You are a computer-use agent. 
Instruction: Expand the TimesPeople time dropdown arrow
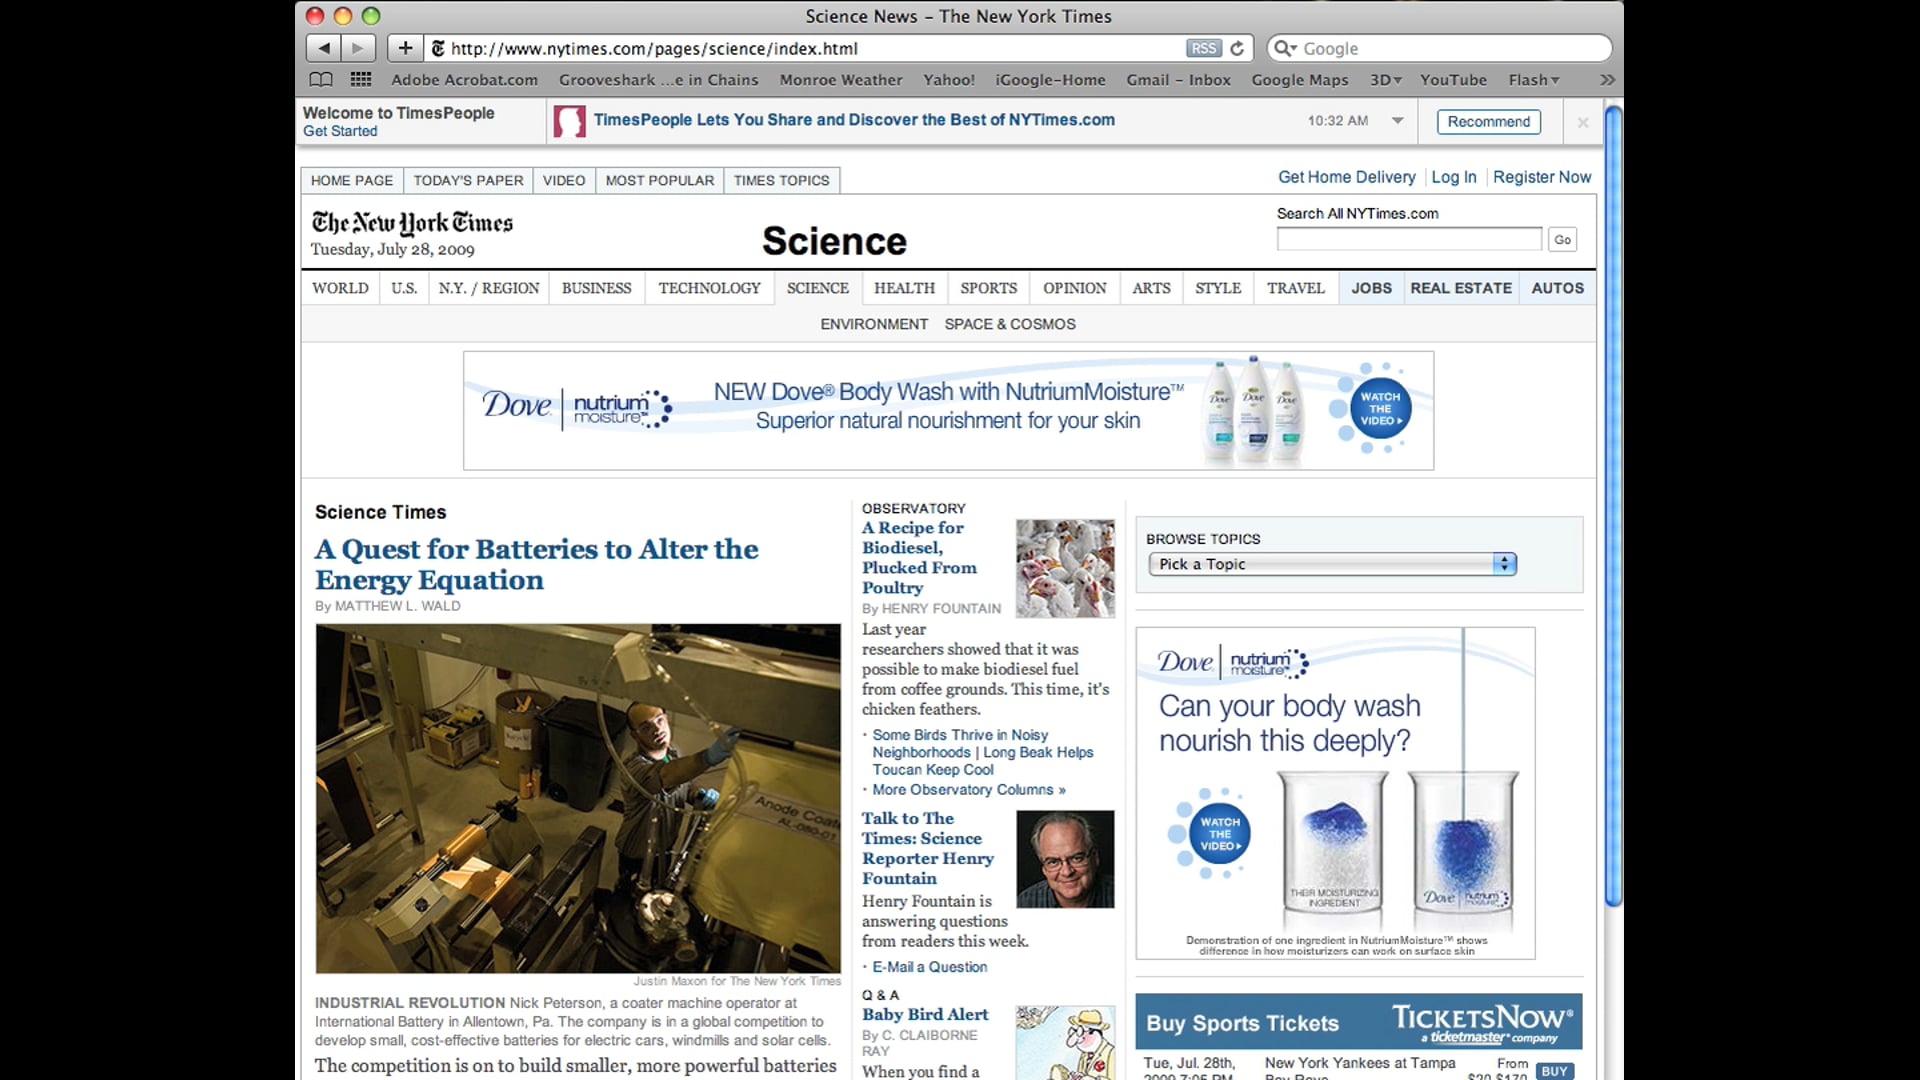pyautogui.click(x=1397, y=121)
